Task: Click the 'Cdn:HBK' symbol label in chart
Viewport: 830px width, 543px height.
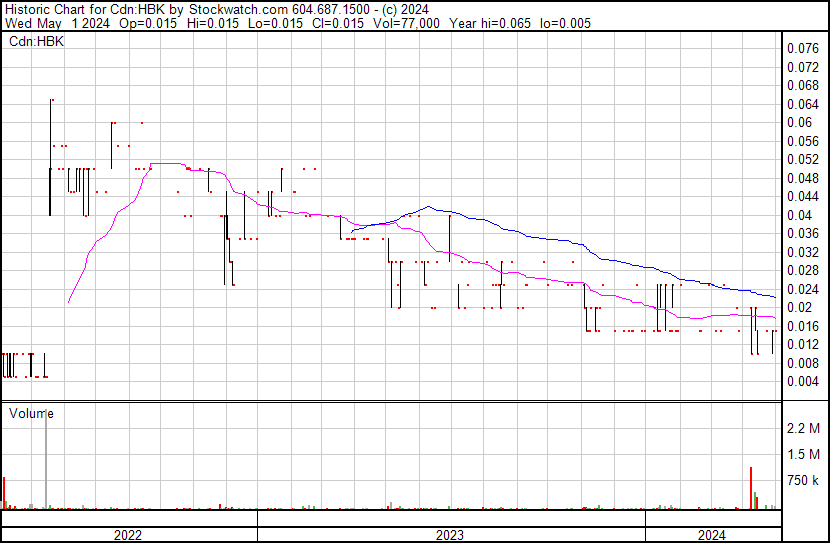Action: 37,41
